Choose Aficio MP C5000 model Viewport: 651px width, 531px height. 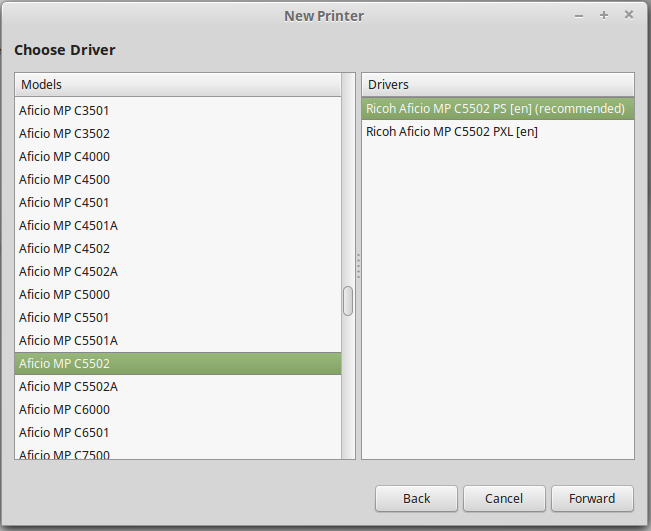point(178,294)
